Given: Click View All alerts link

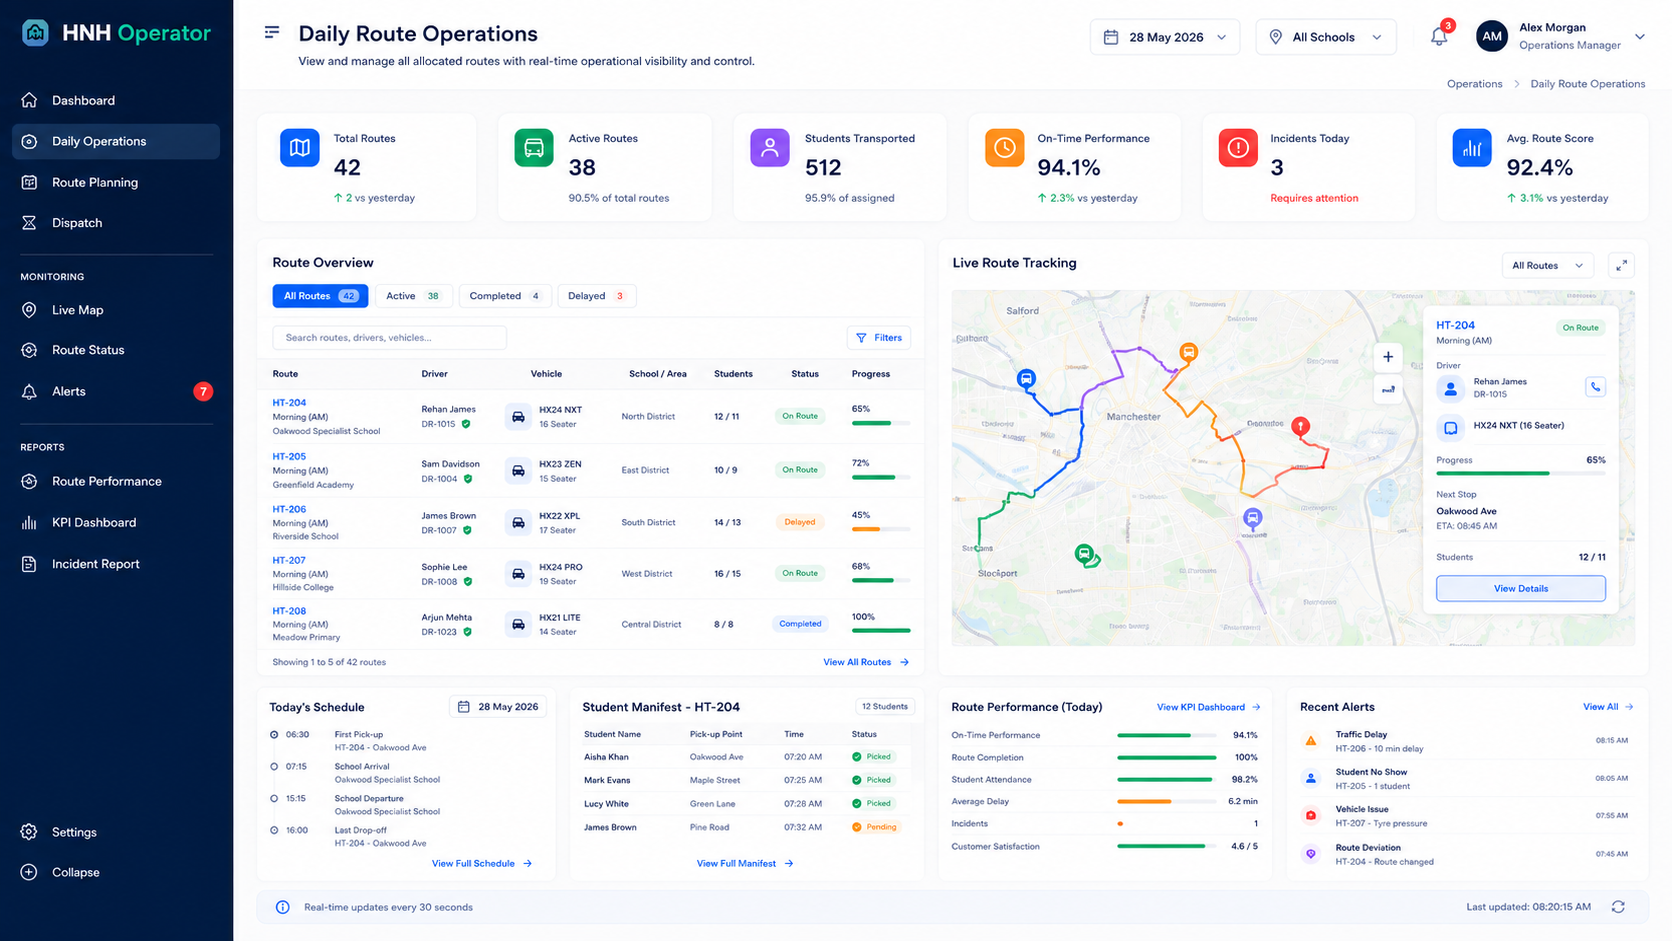Looking at the screenshot, I should [1608, 707].
